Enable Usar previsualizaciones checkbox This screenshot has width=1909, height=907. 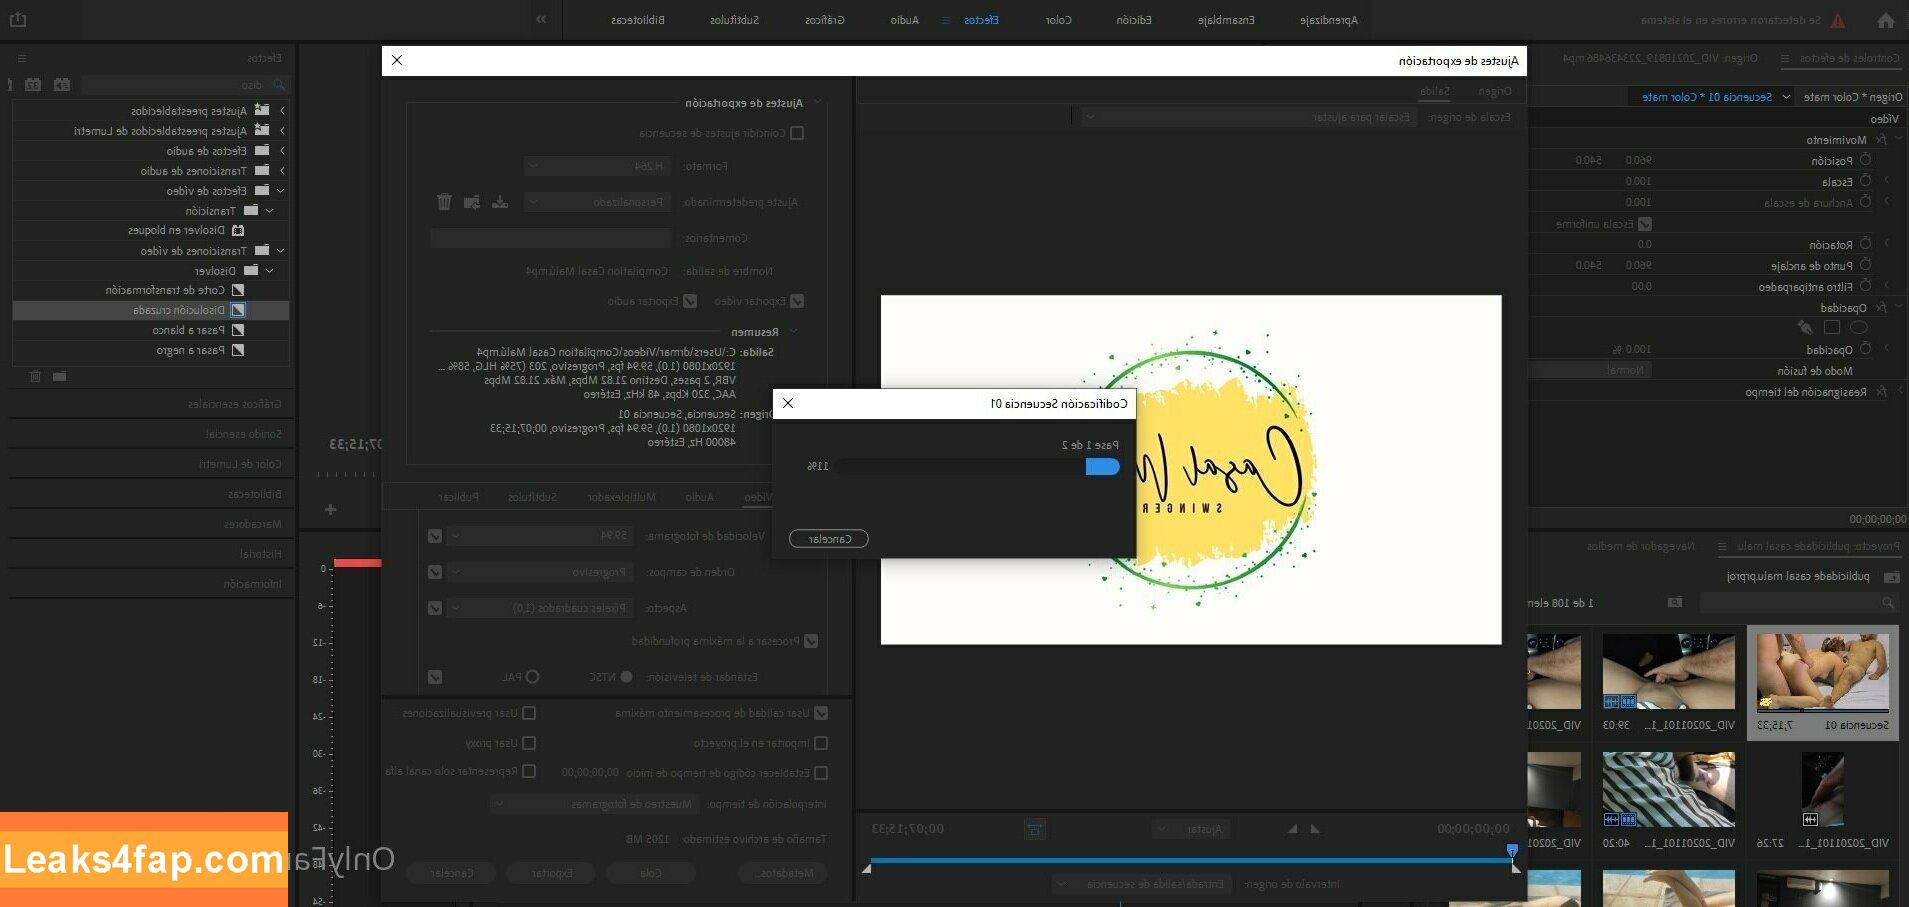(x=529, y=713)
